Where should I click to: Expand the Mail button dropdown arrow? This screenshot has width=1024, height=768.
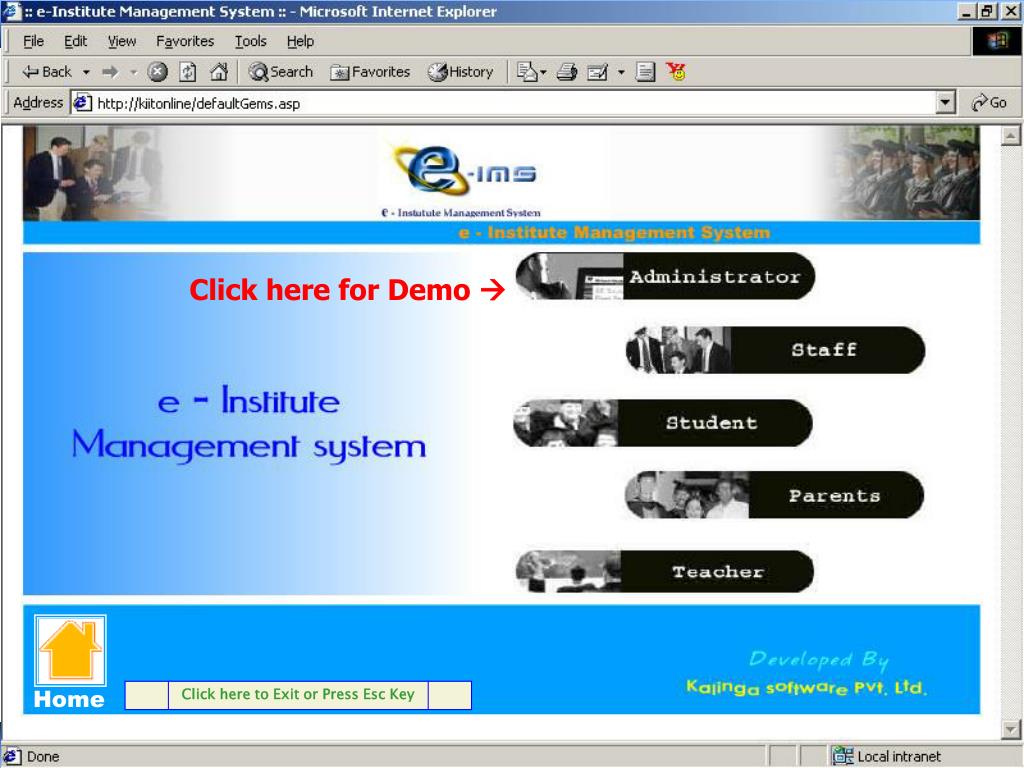point(545,72)
